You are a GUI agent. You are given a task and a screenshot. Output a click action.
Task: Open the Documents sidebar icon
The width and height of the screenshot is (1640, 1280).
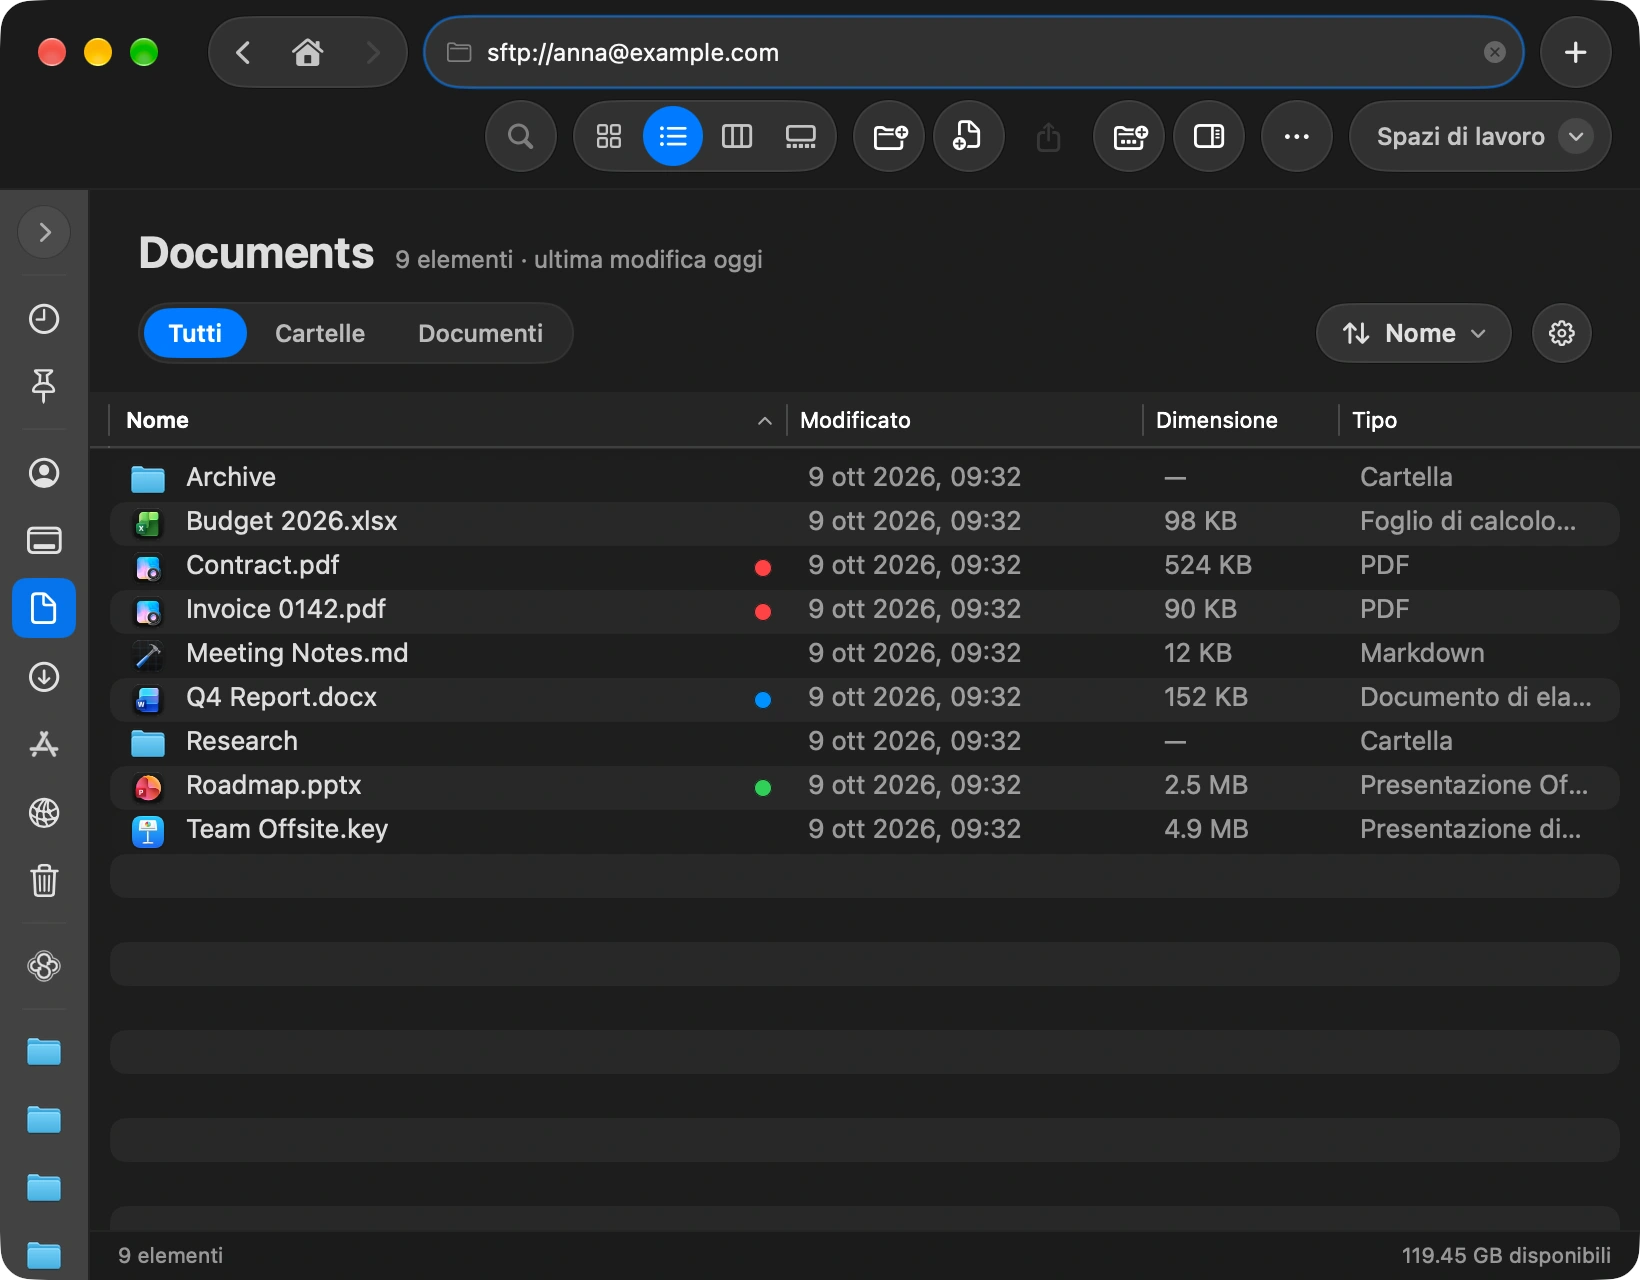pyautogui.click(x=44, y=608)
